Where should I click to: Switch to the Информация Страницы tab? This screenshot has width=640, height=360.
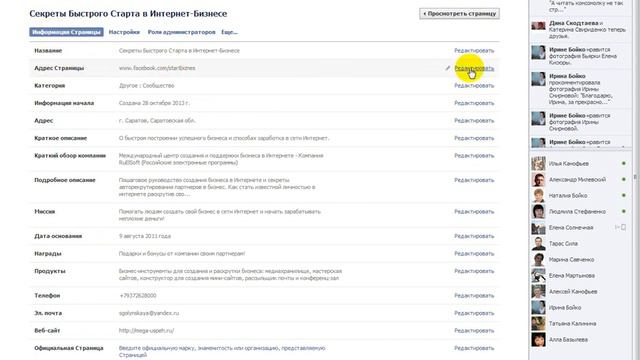pyautogui.click(x=66, y=32)
